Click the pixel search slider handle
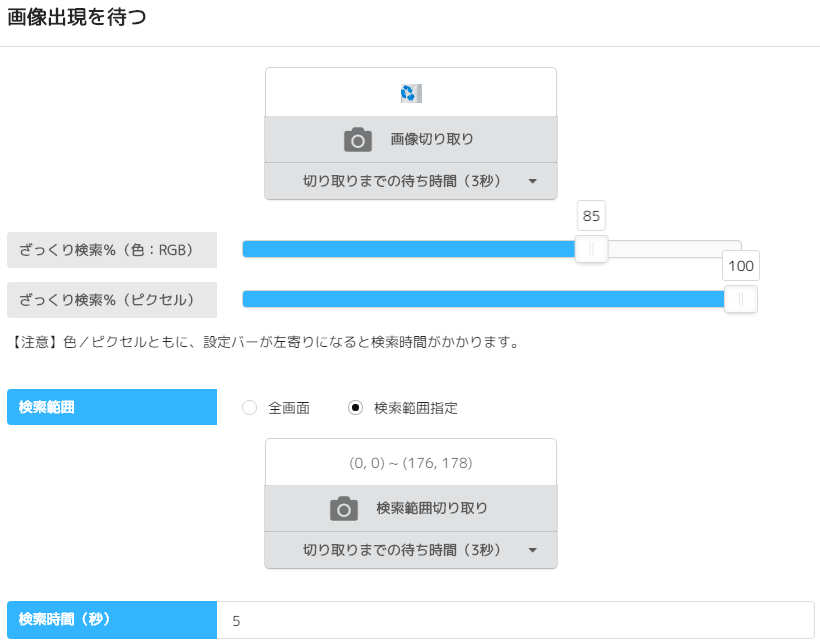Viewport: 820px width, 643px height. (740, 299)
